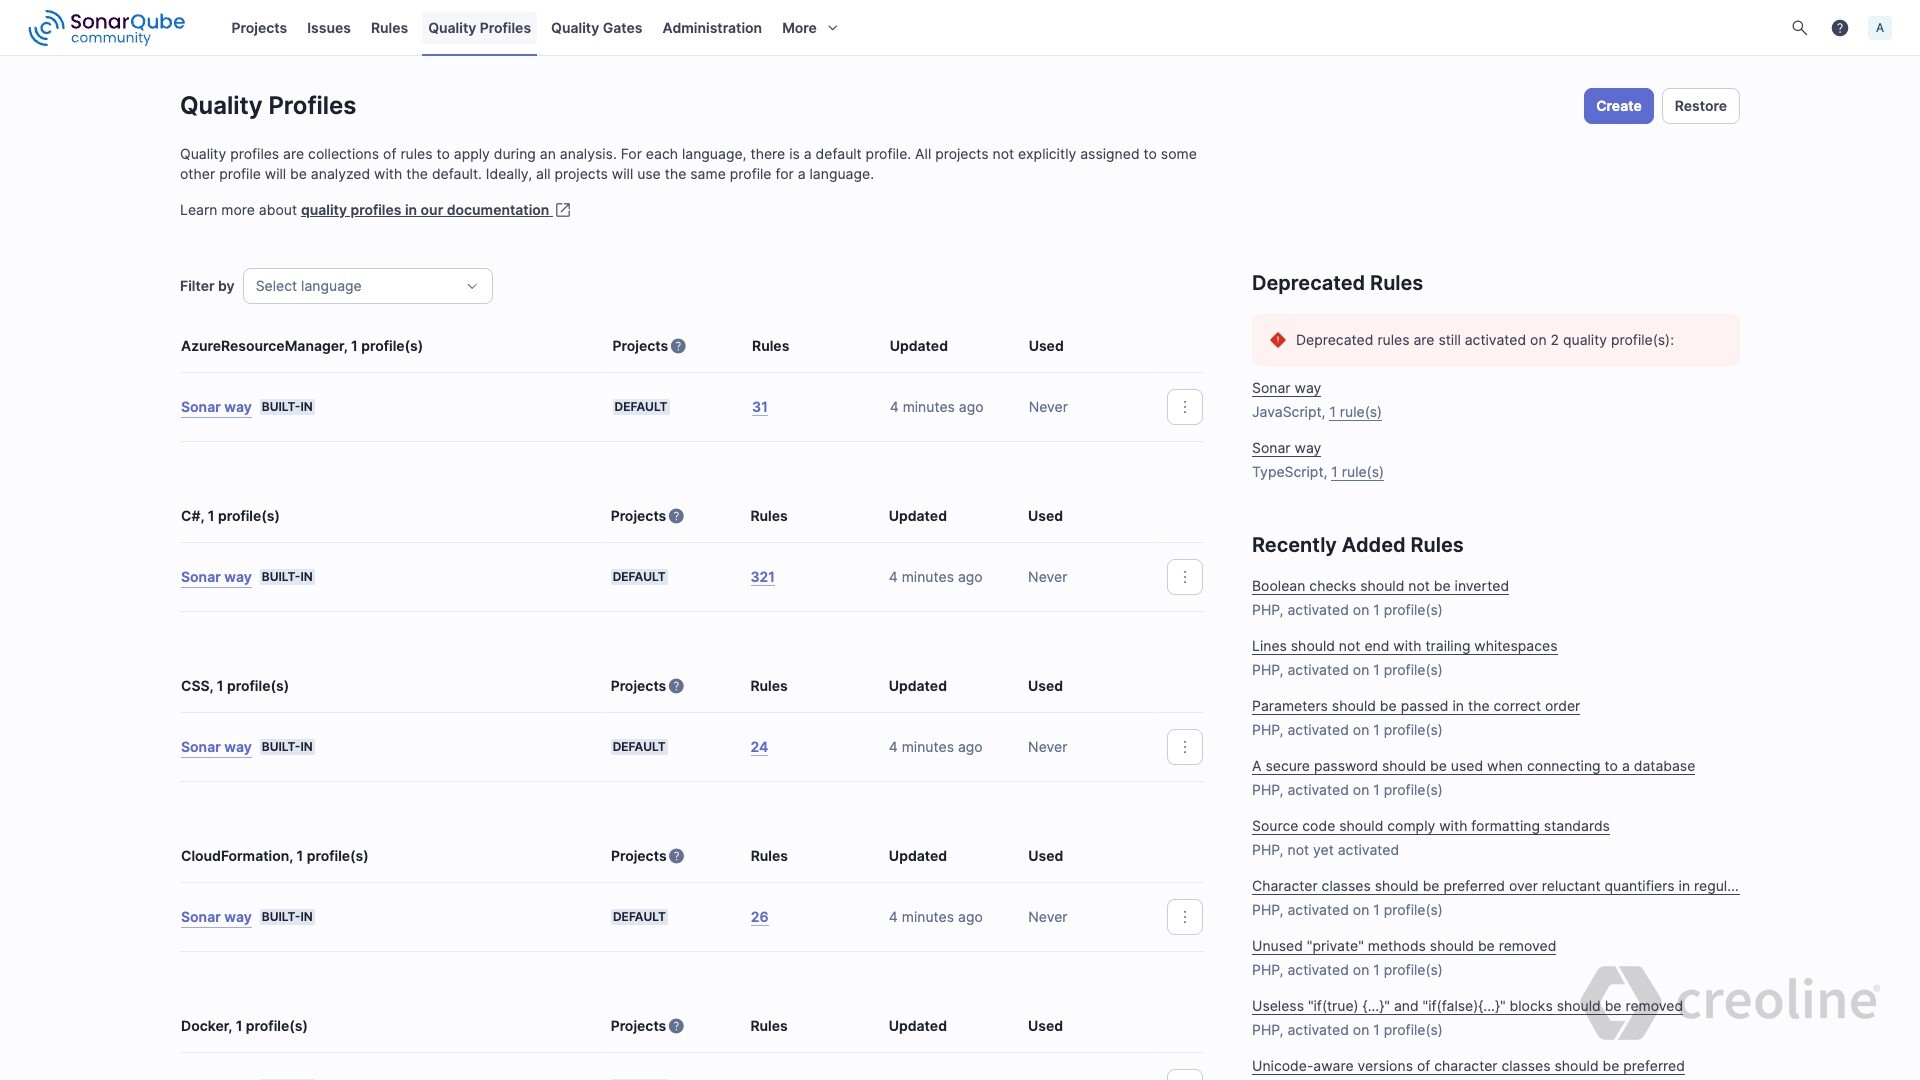The image size is (1920, 1080).
Task: Click external link icon after documentation link
Action: coord(563,210)
